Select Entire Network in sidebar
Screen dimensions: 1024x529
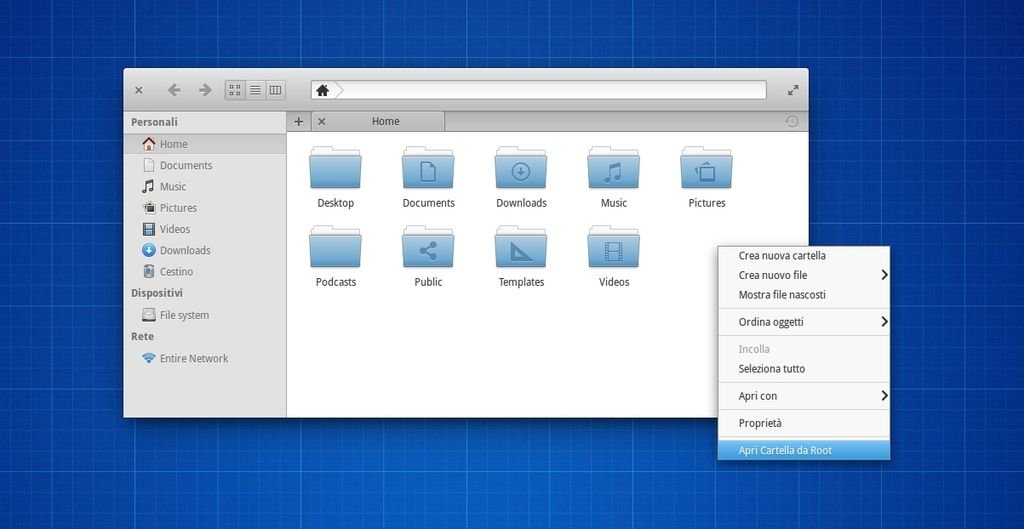[193, 358]
